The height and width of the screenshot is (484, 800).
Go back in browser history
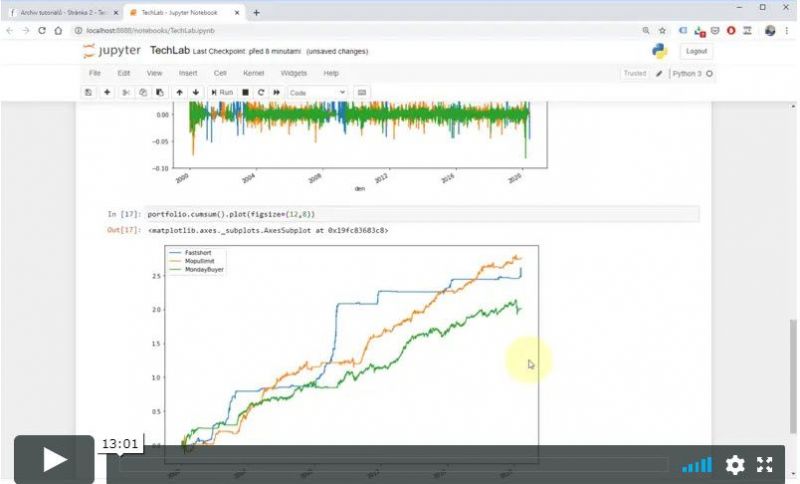pos(10,31)
